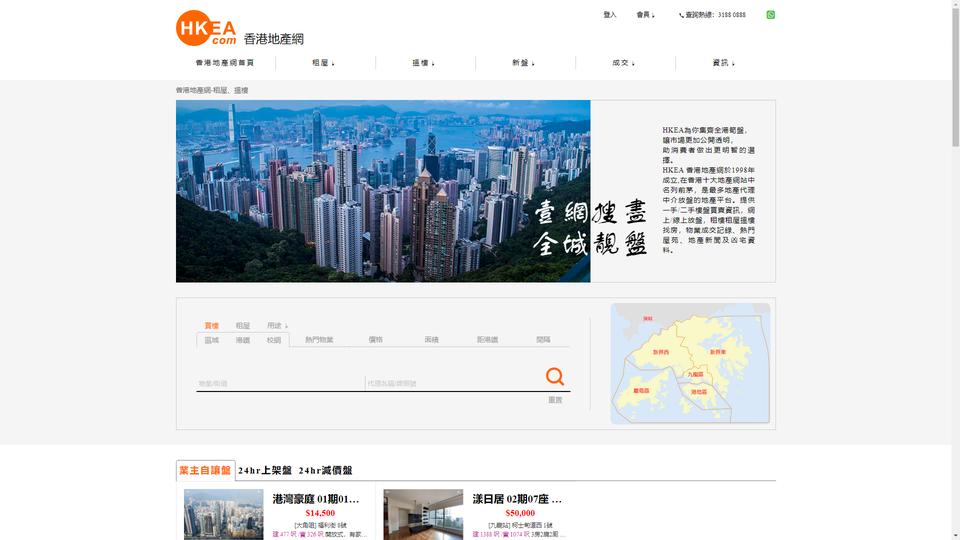The height and width of the screenshot is (540, 960).
Task: Open the 熱門物業 filter
Action: pyautogui.click(x=319, y=340)
